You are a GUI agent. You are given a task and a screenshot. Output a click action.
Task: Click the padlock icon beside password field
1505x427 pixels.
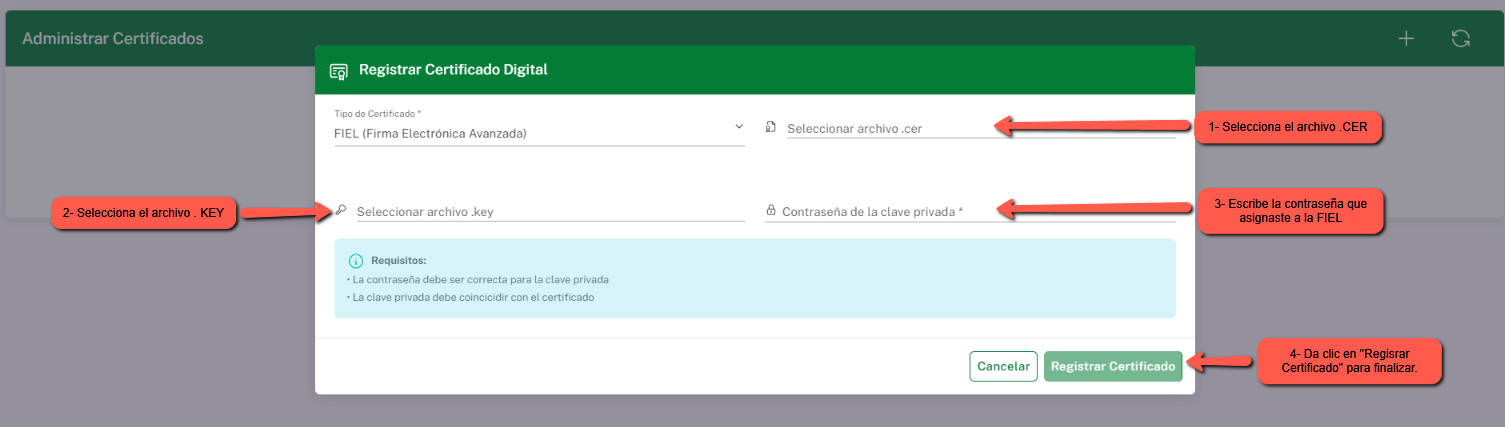tap(771, 211)
